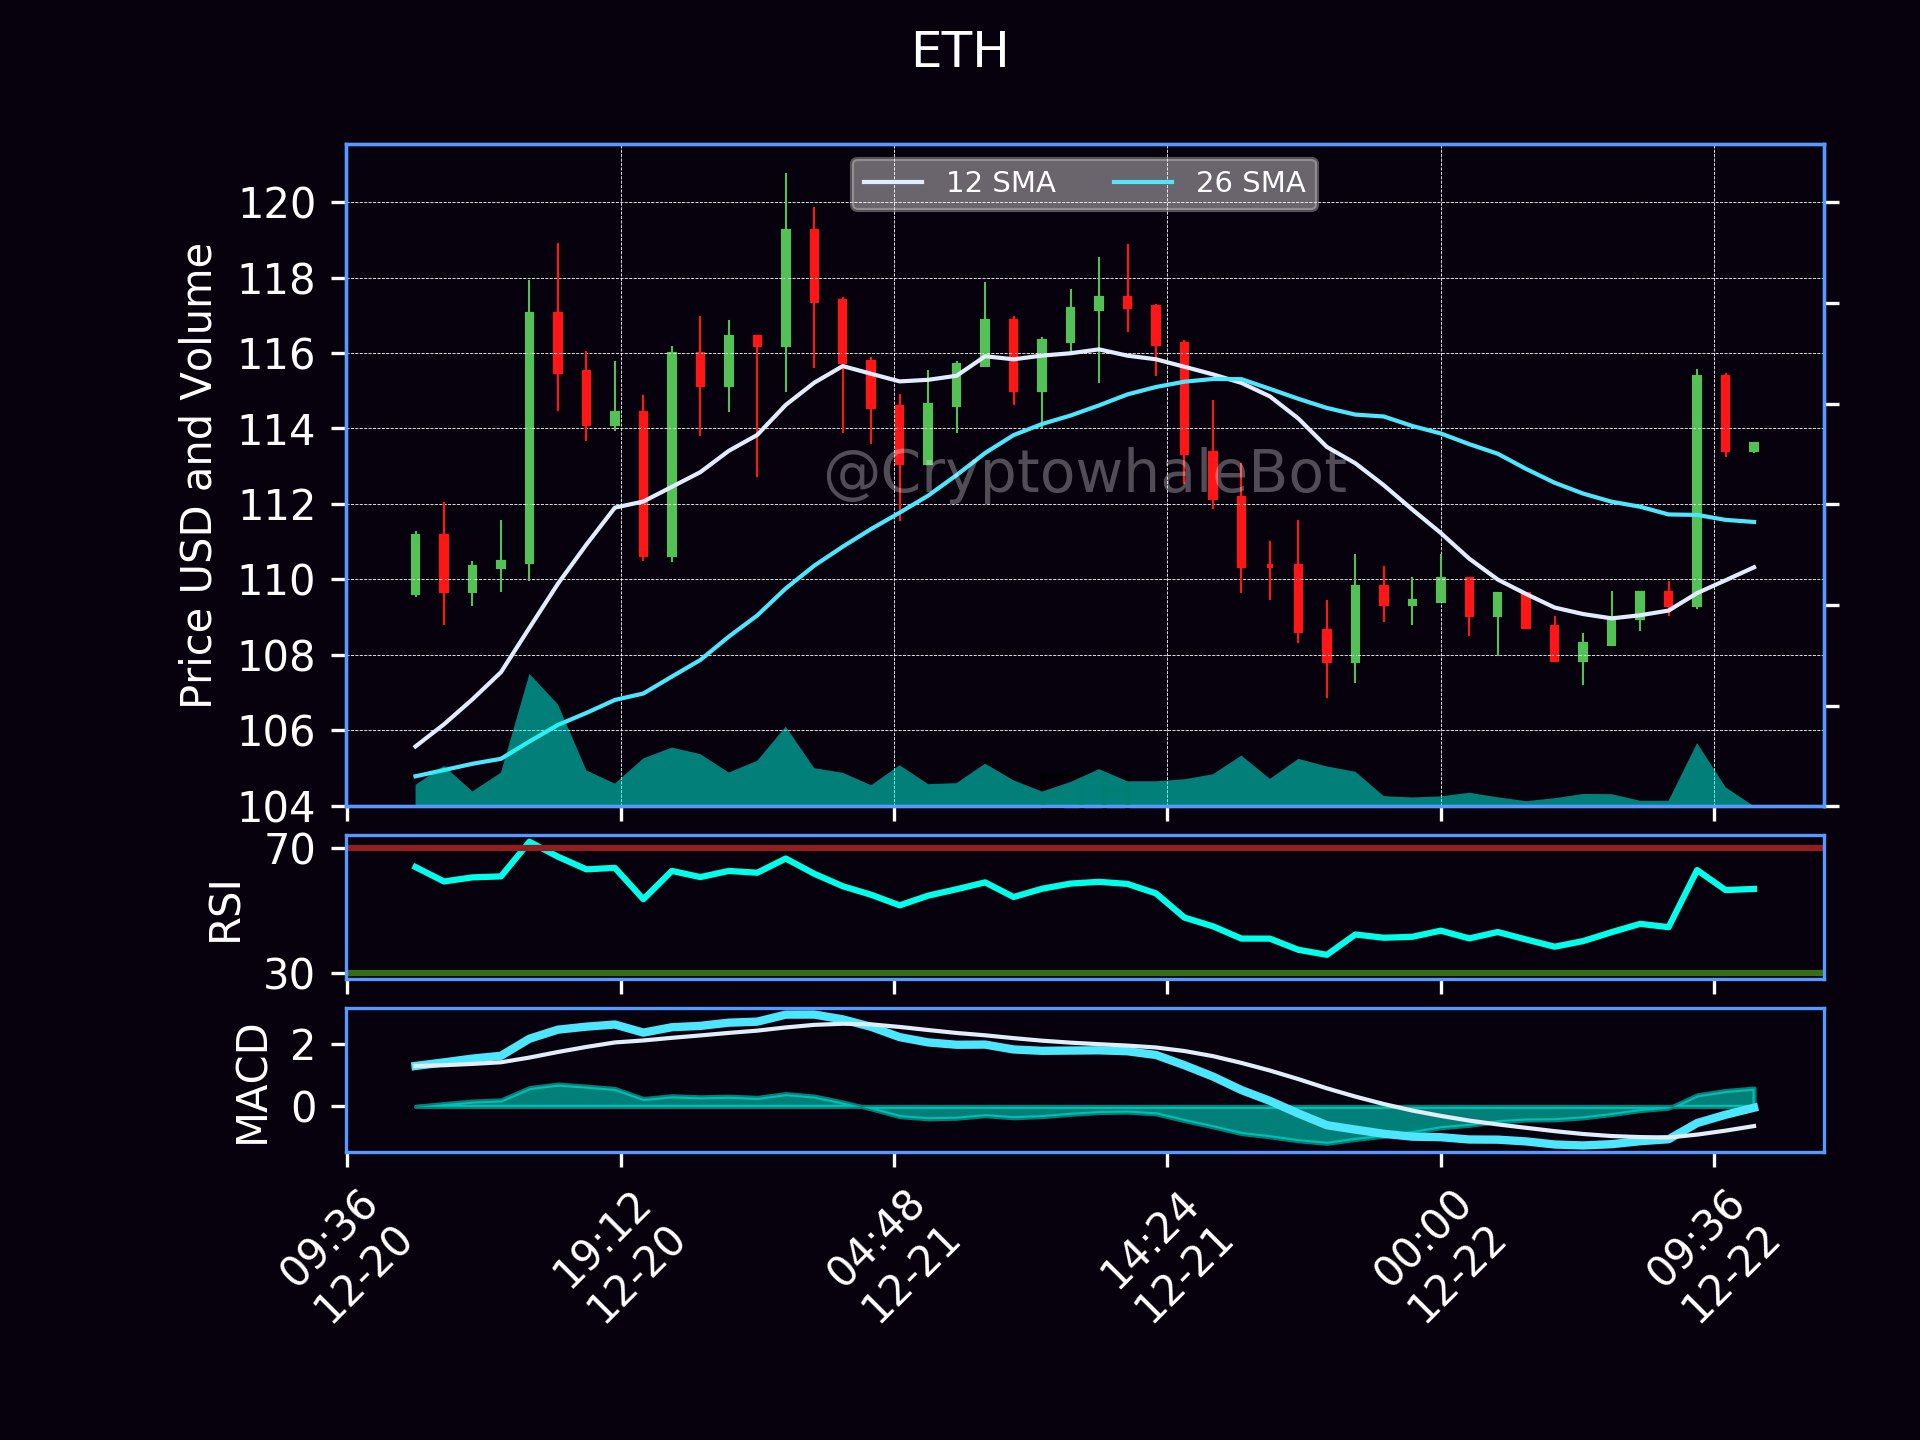Click the green RSI oversold line at 30

pos(1085,972)
